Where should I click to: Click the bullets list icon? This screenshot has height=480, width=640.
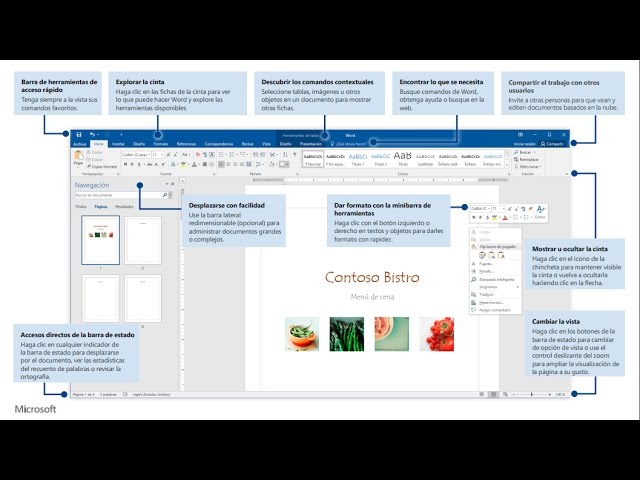tap(222, 155)
